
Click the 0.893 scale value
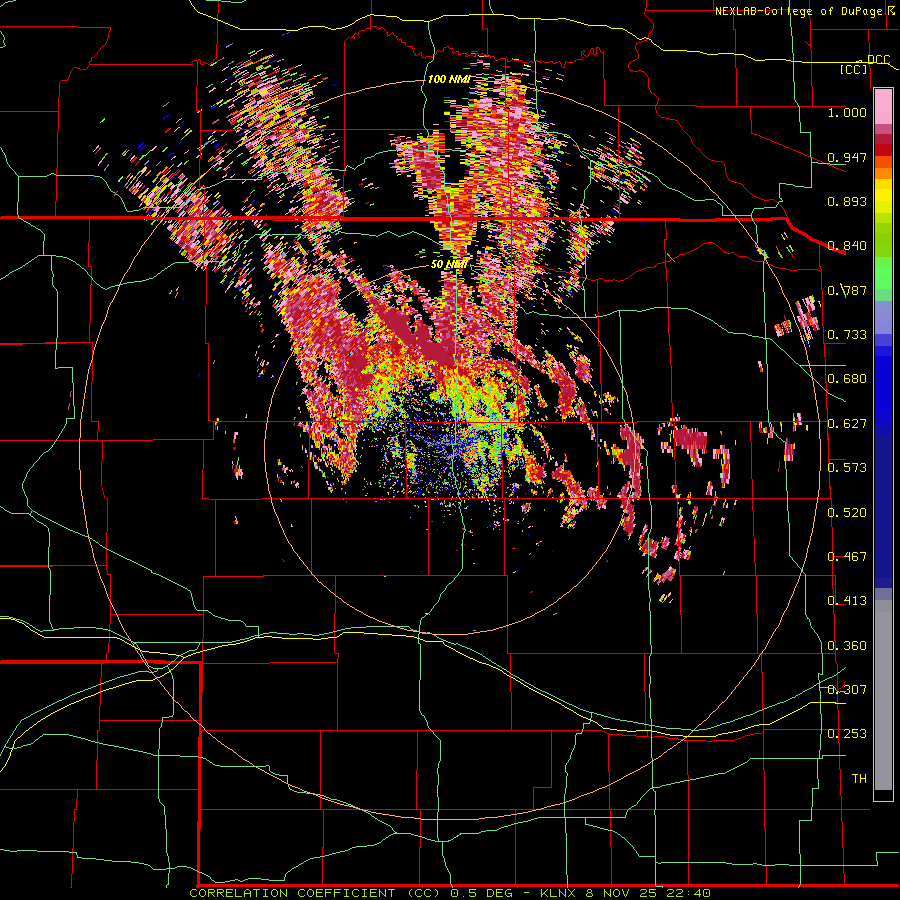847,201
